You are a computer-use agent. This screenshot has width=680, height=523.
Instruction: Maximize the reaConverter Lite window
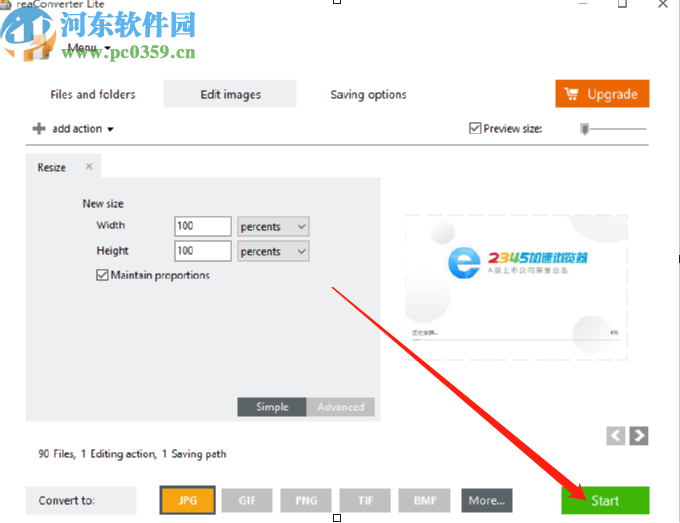(x=622, y=4)
